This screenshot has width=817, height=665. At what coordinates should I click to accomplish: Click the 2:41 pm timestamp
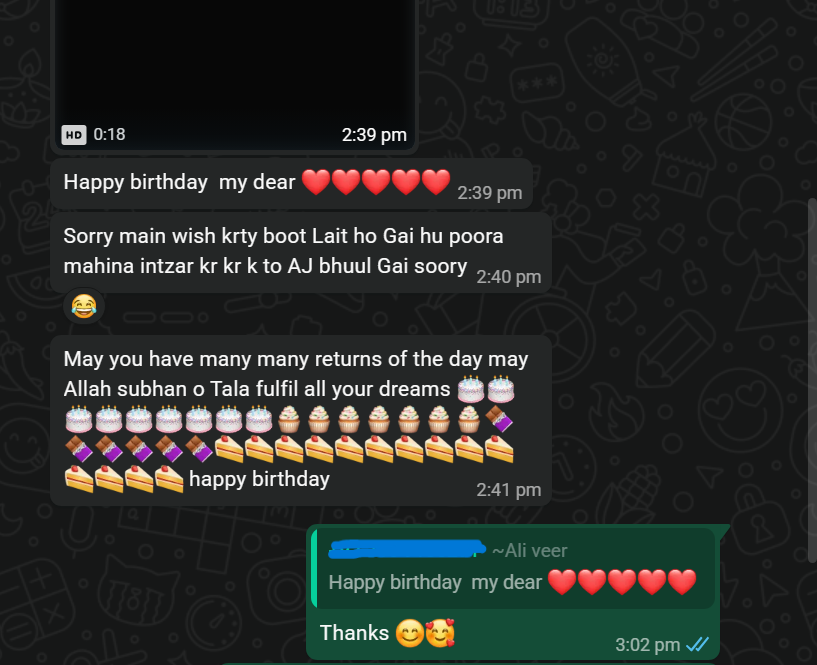click(509, 490)
